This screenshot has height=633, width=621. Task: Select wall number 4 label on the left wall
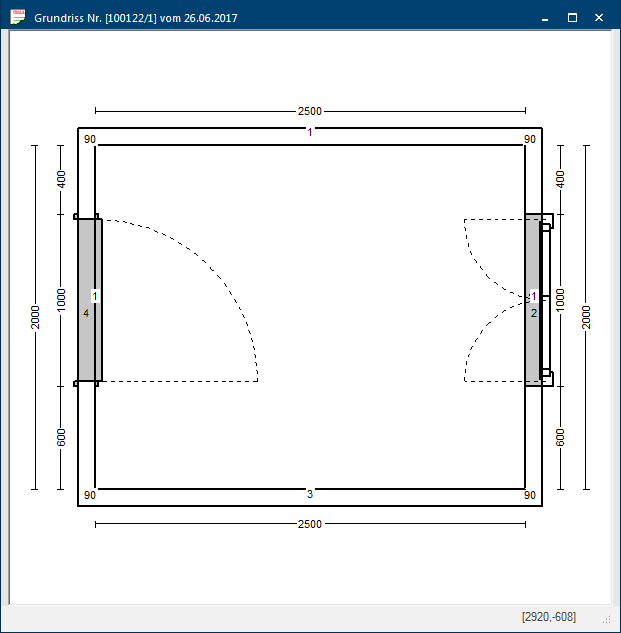coord(86,314)
